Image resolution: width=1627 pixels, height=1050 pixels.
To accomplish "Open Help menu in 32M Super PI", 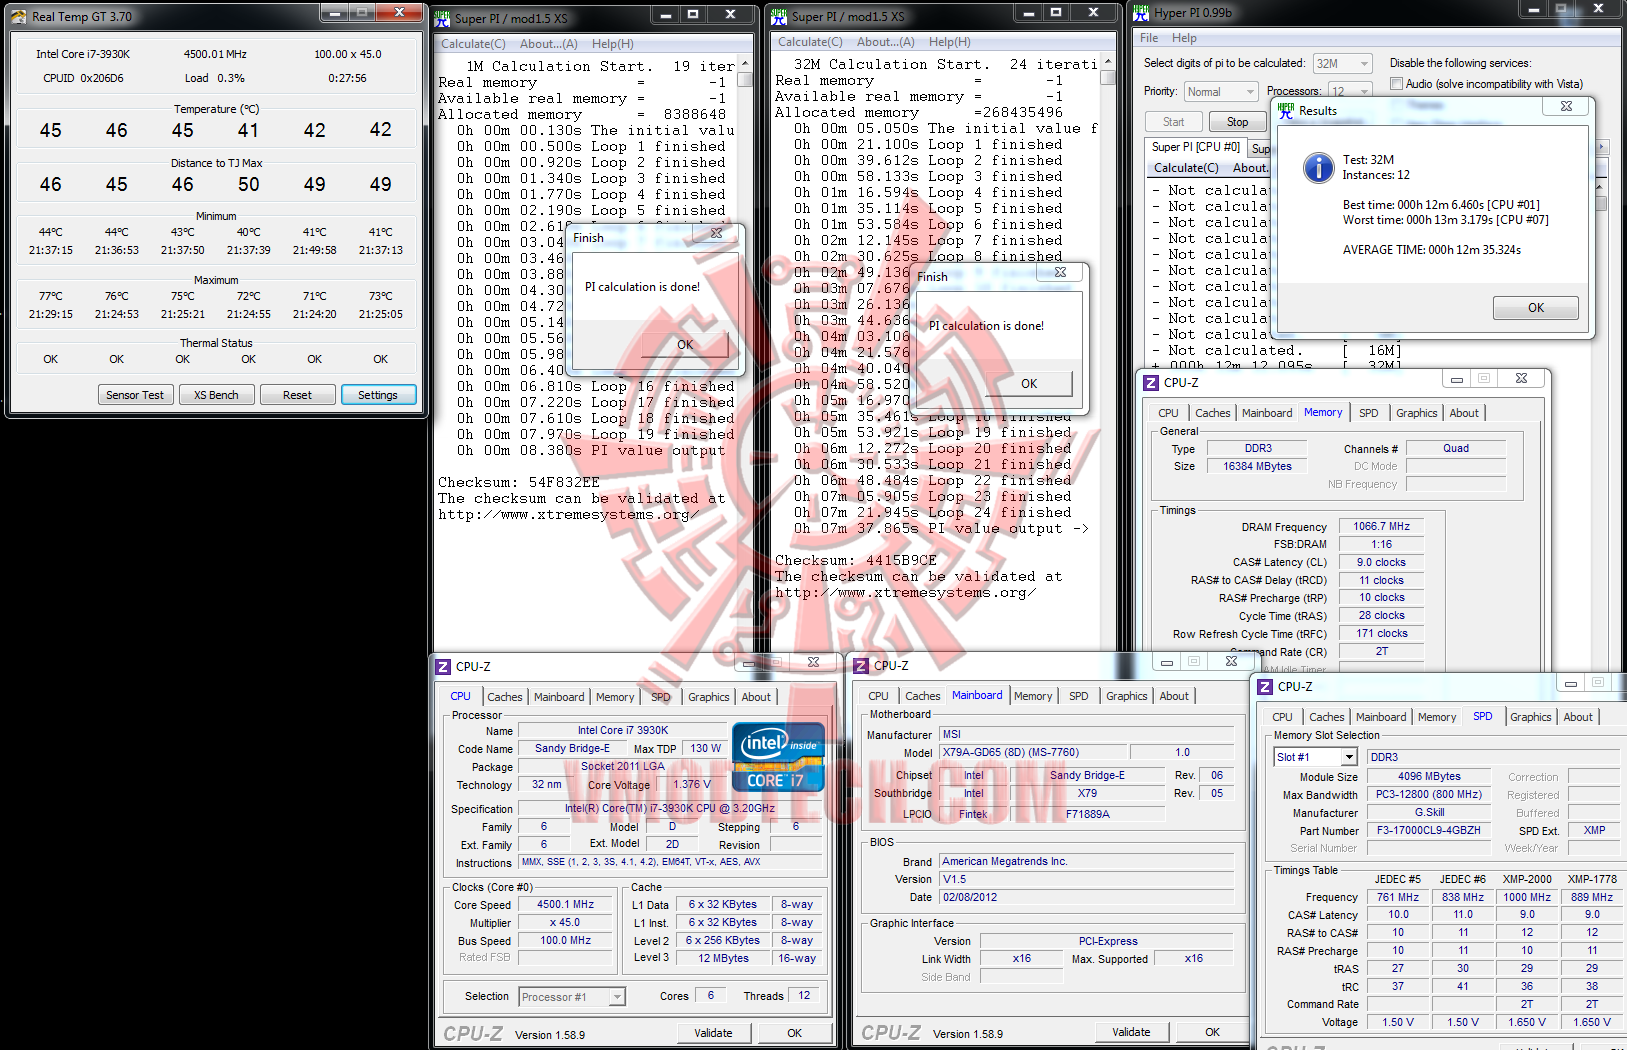I will click(949, 42).
